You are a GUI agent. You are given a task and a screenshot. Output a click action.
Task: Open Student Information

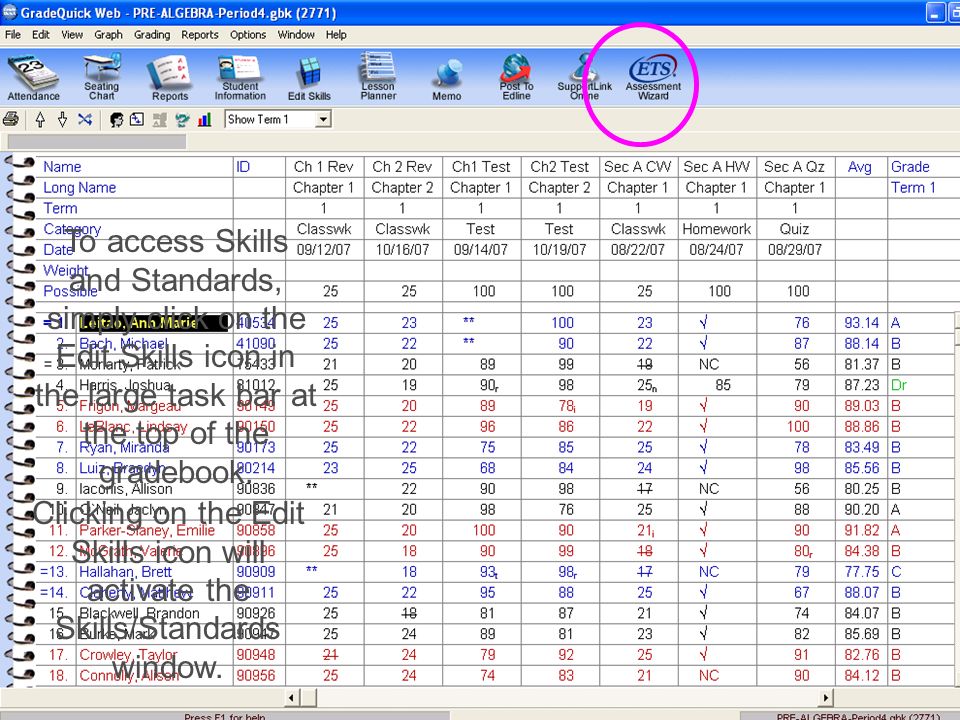(240, 78)
